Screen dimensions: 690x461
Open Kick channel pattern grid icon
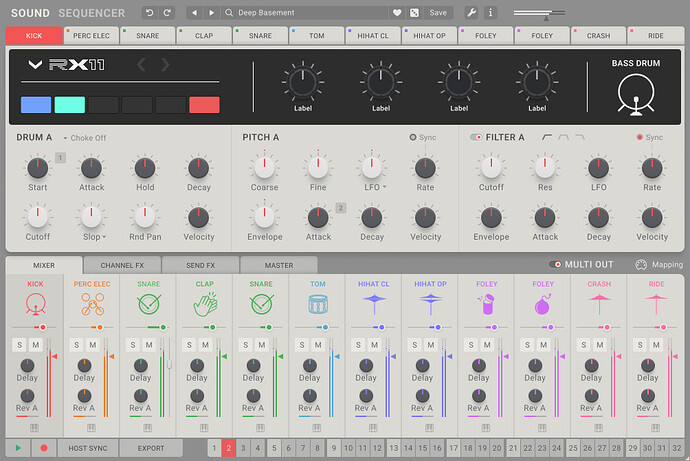pos(34,428)
